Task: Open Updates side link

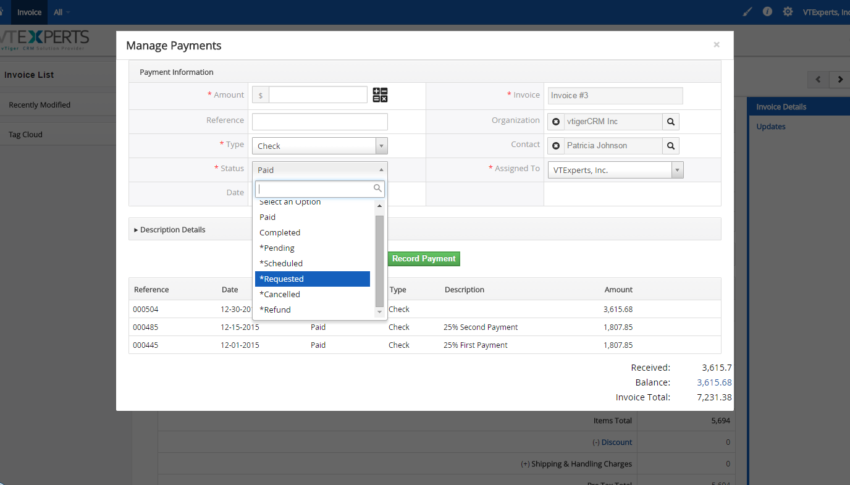Action: [771, 126]
